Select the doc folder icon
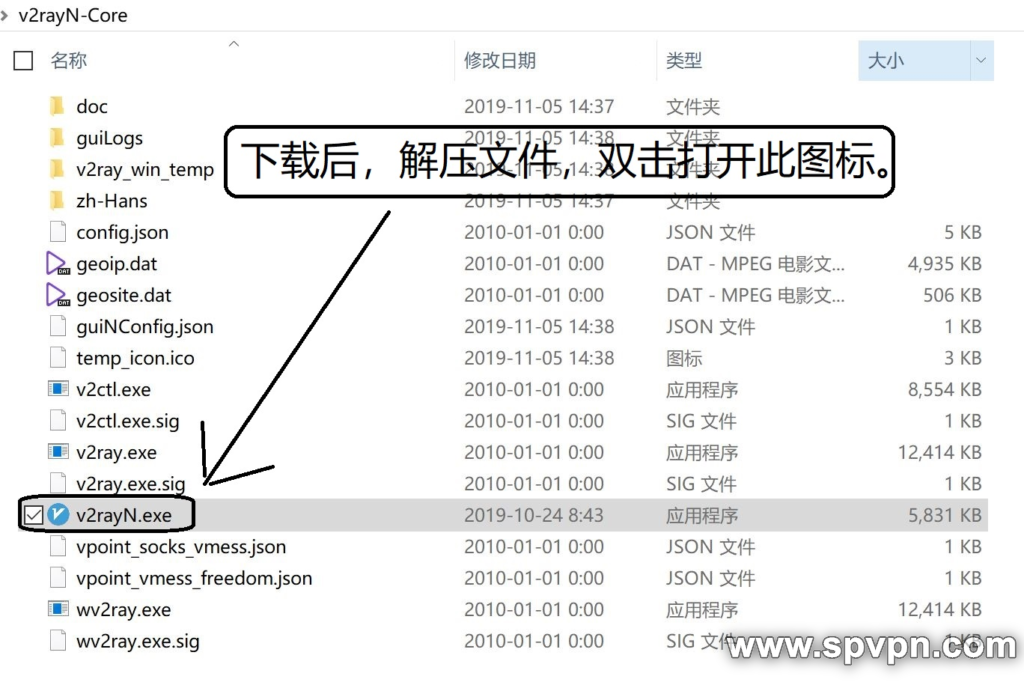The width and height of the screenshot is (1024, 682). click(x=58, y=106)
